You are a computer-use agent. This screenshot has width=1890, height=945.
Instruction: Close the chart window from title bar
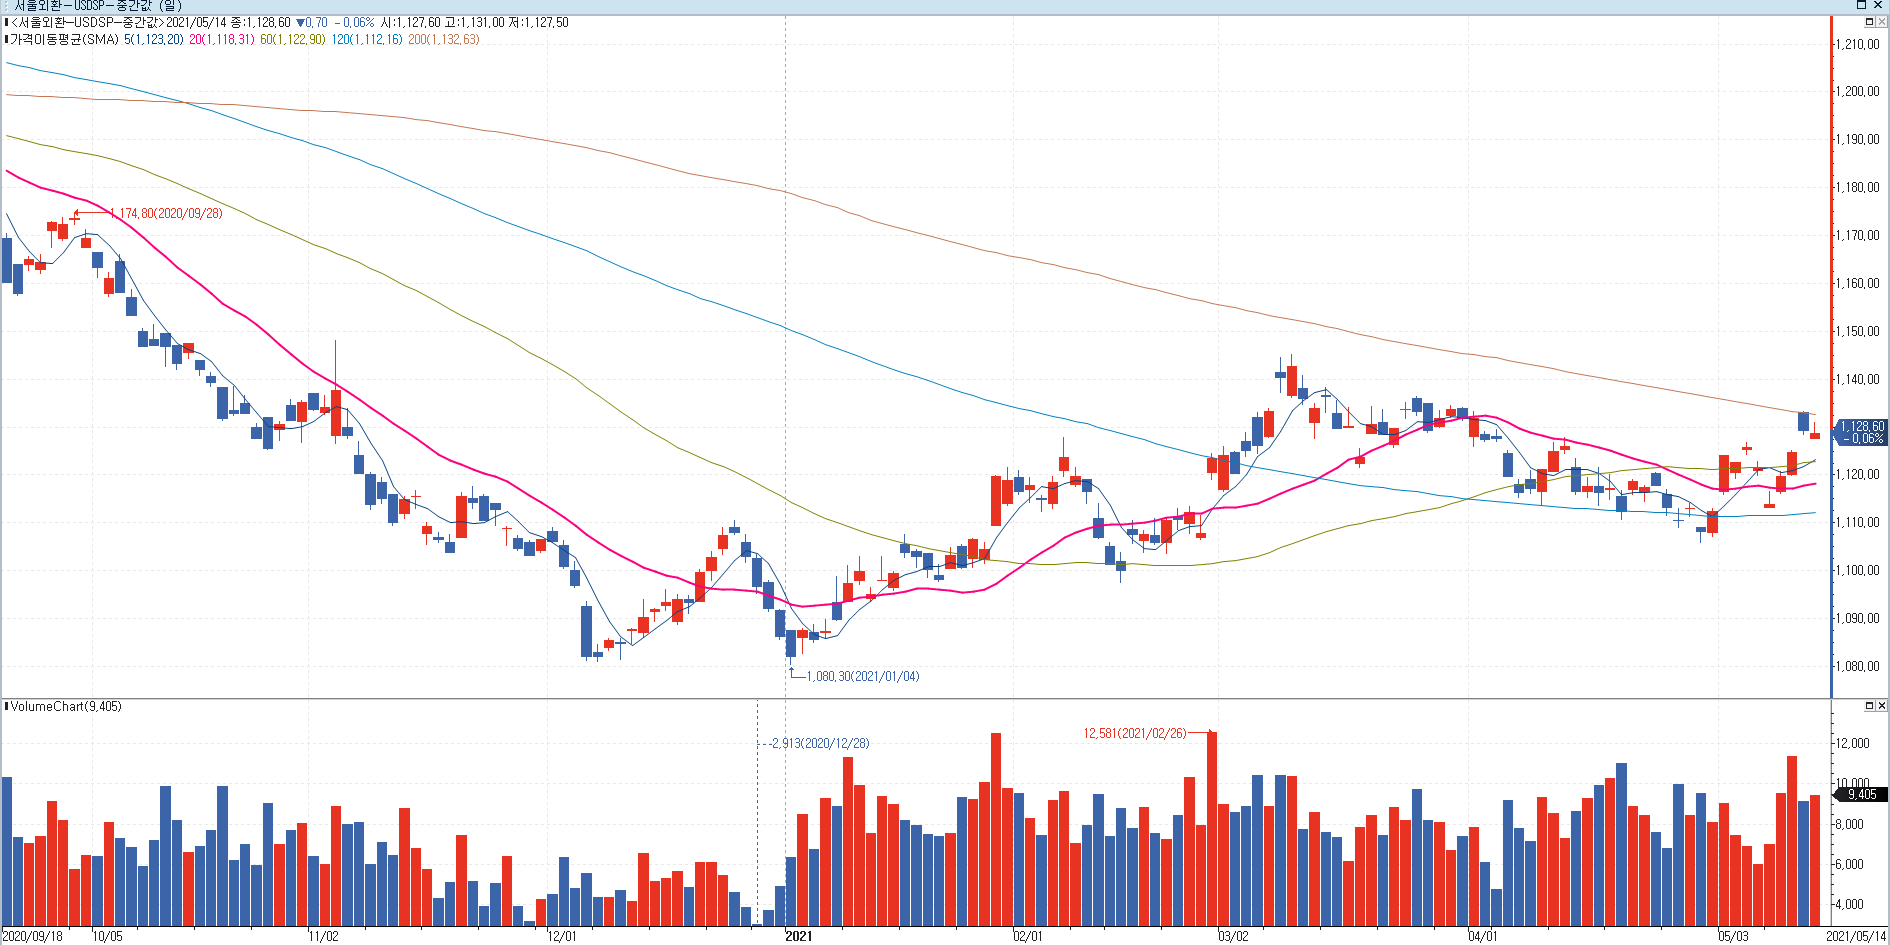pos(1879,6)
